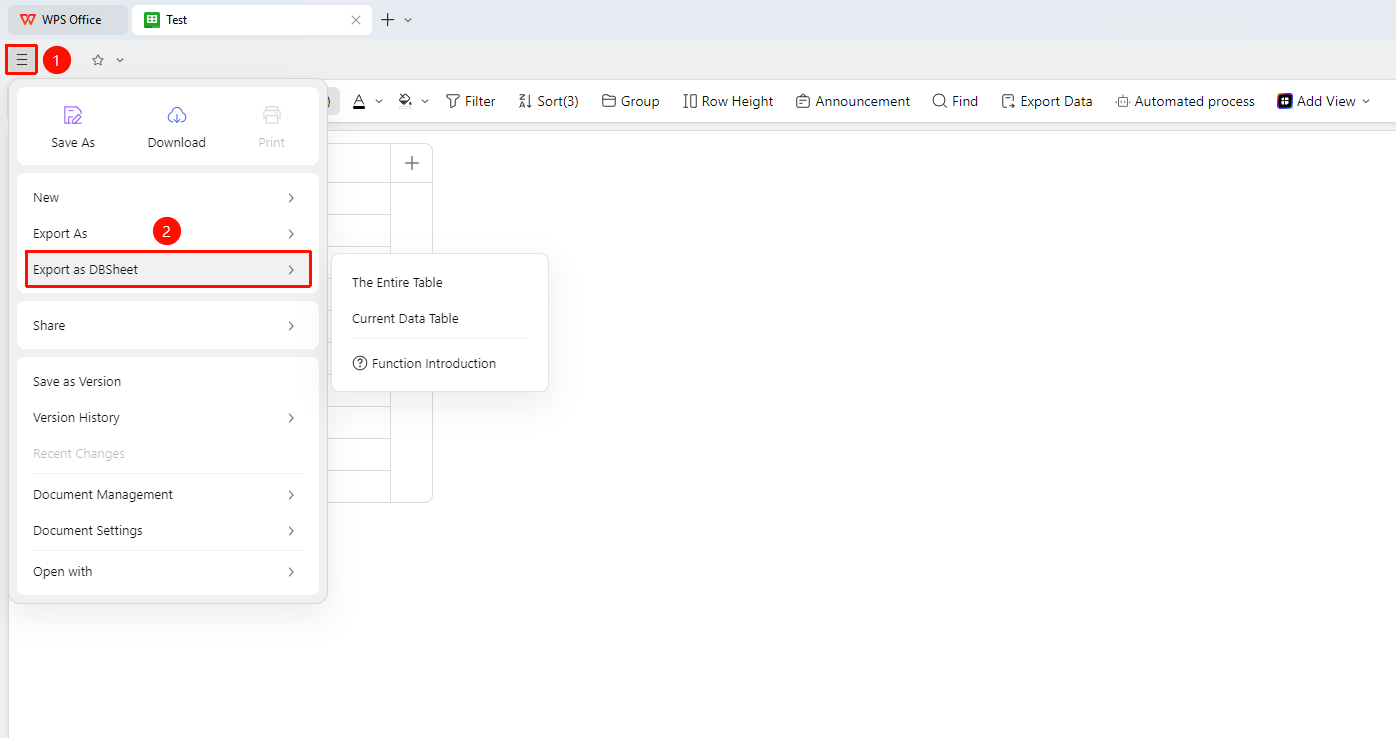Choose The Entire Table option
The height and width of the screenshot is (738, 1396).
(x=440, y=283)
